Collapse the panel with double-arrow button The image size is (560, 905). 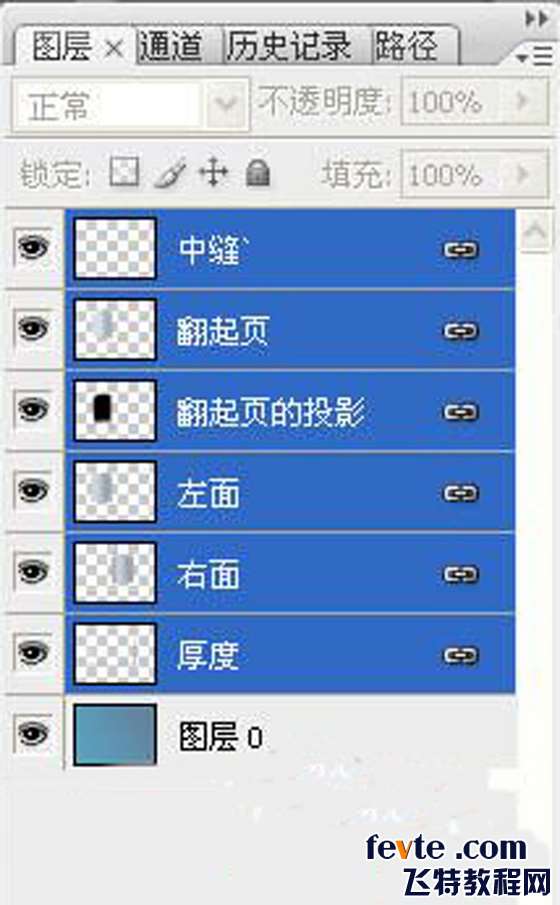[x=536, y=18]
